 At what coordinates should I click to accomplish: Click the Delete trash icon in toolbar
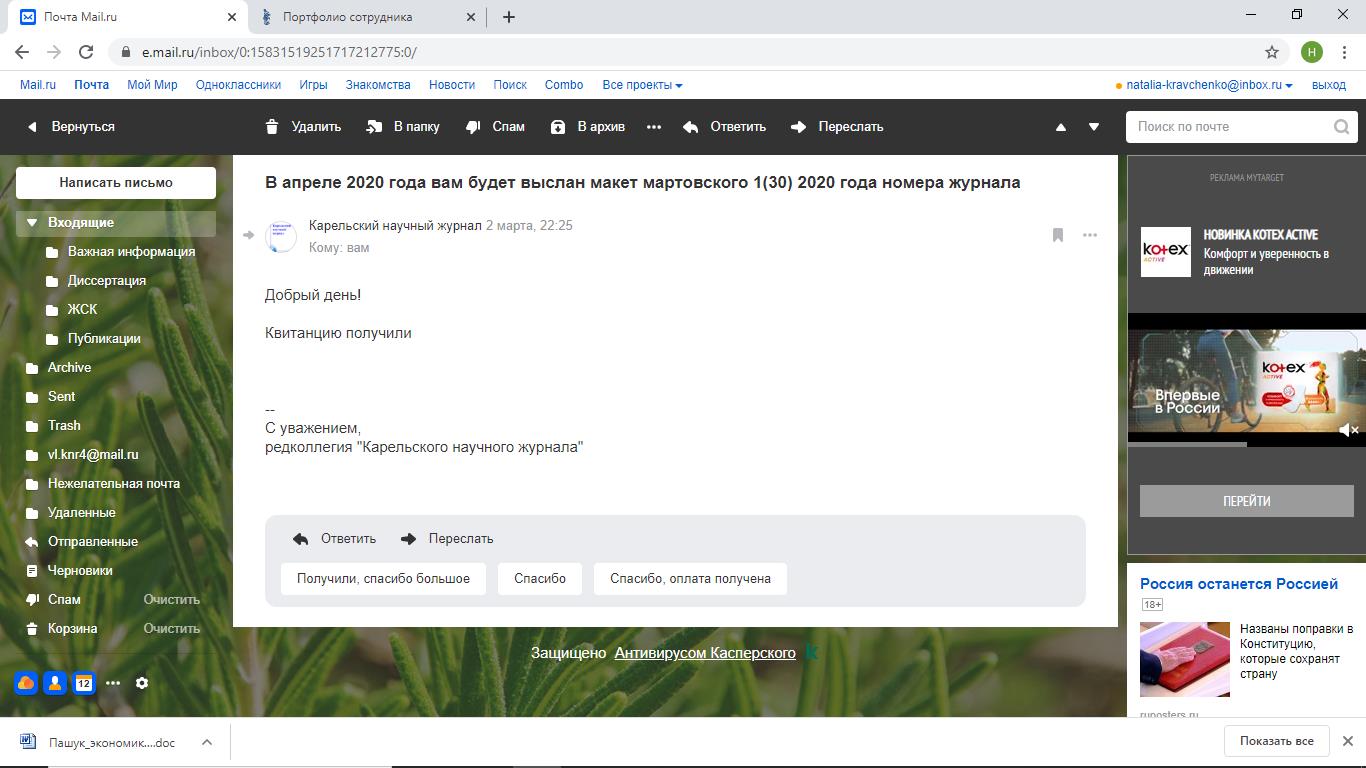pos(272,127)
